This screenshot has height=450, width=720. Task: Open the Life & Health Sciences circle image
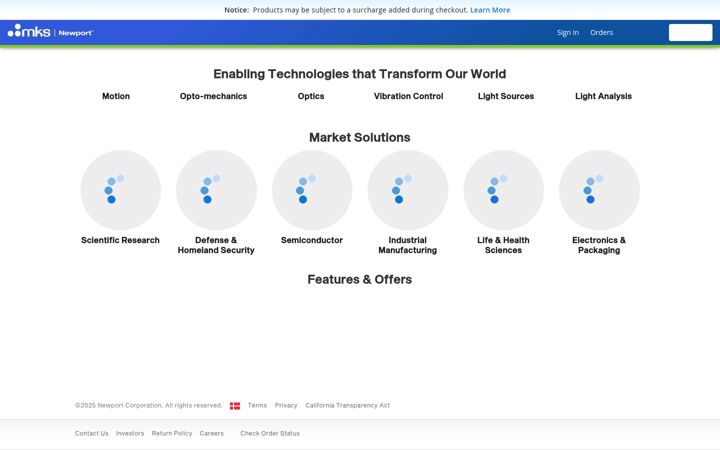[x=504, y=190]
